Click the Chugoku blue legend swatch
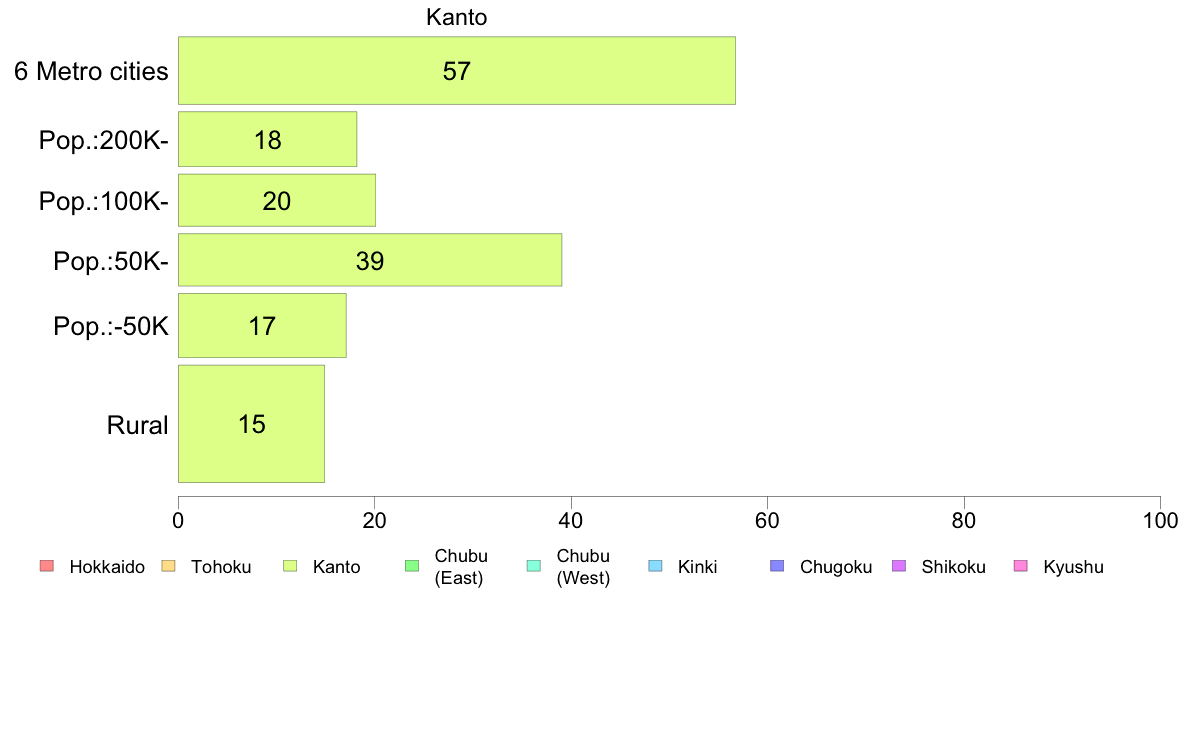Viewport: 1188px width, 736px height. click(777, 566)
